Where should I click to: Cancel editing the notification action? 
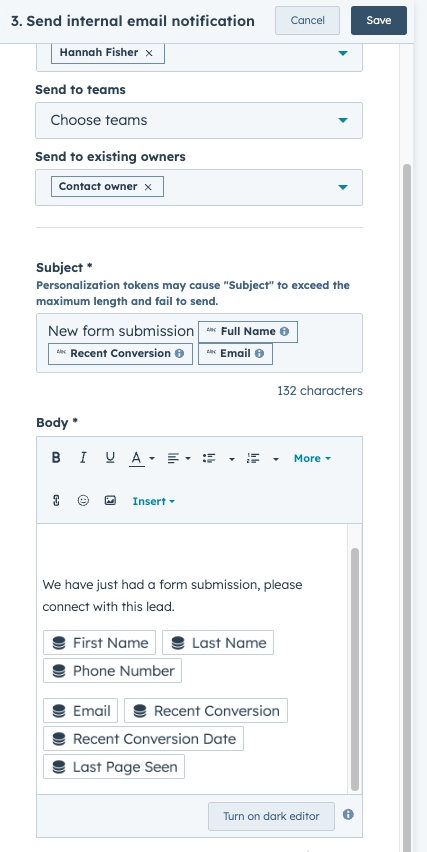click(x=307, y=21)
